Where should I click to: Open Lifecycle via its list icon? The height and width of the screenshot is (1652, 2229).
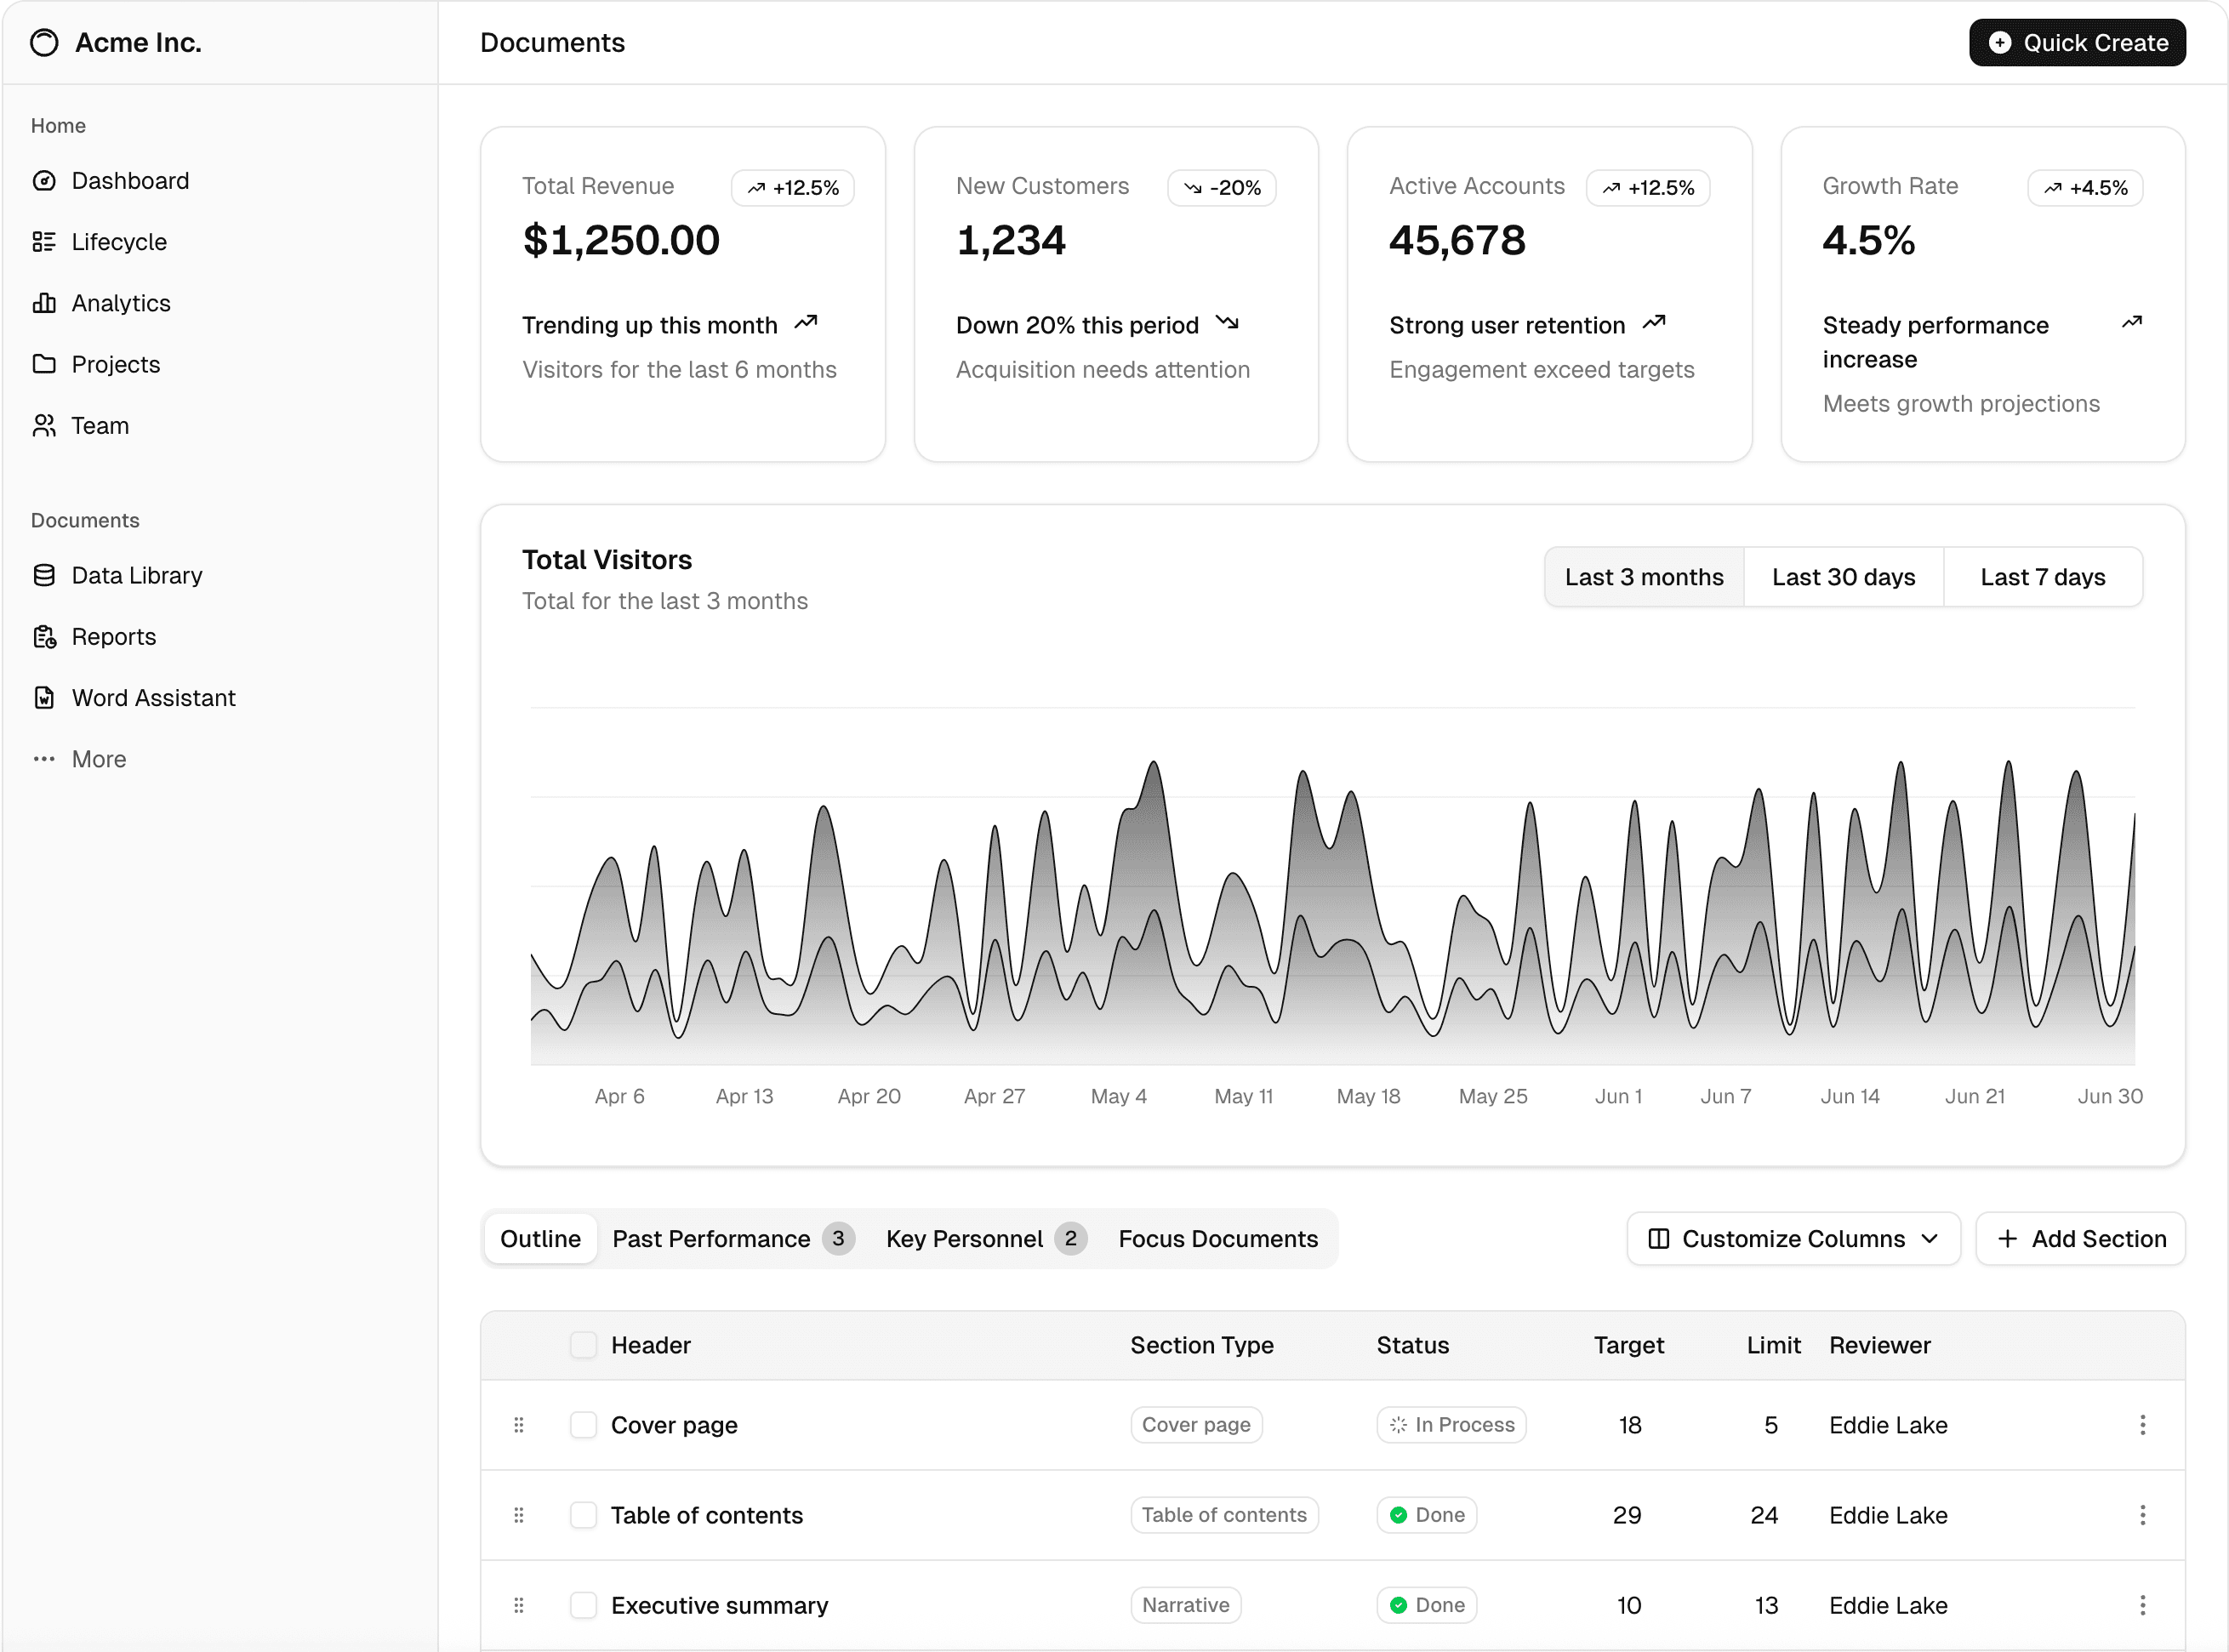[44, 242]
